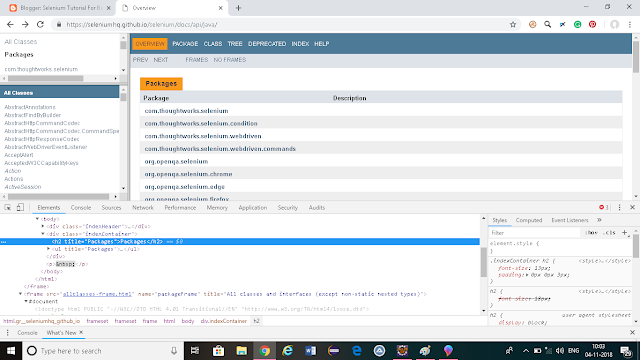Expand padding shorthand property triangle
The height and width of the screenshot is (360, 640).
pos(527,275)
